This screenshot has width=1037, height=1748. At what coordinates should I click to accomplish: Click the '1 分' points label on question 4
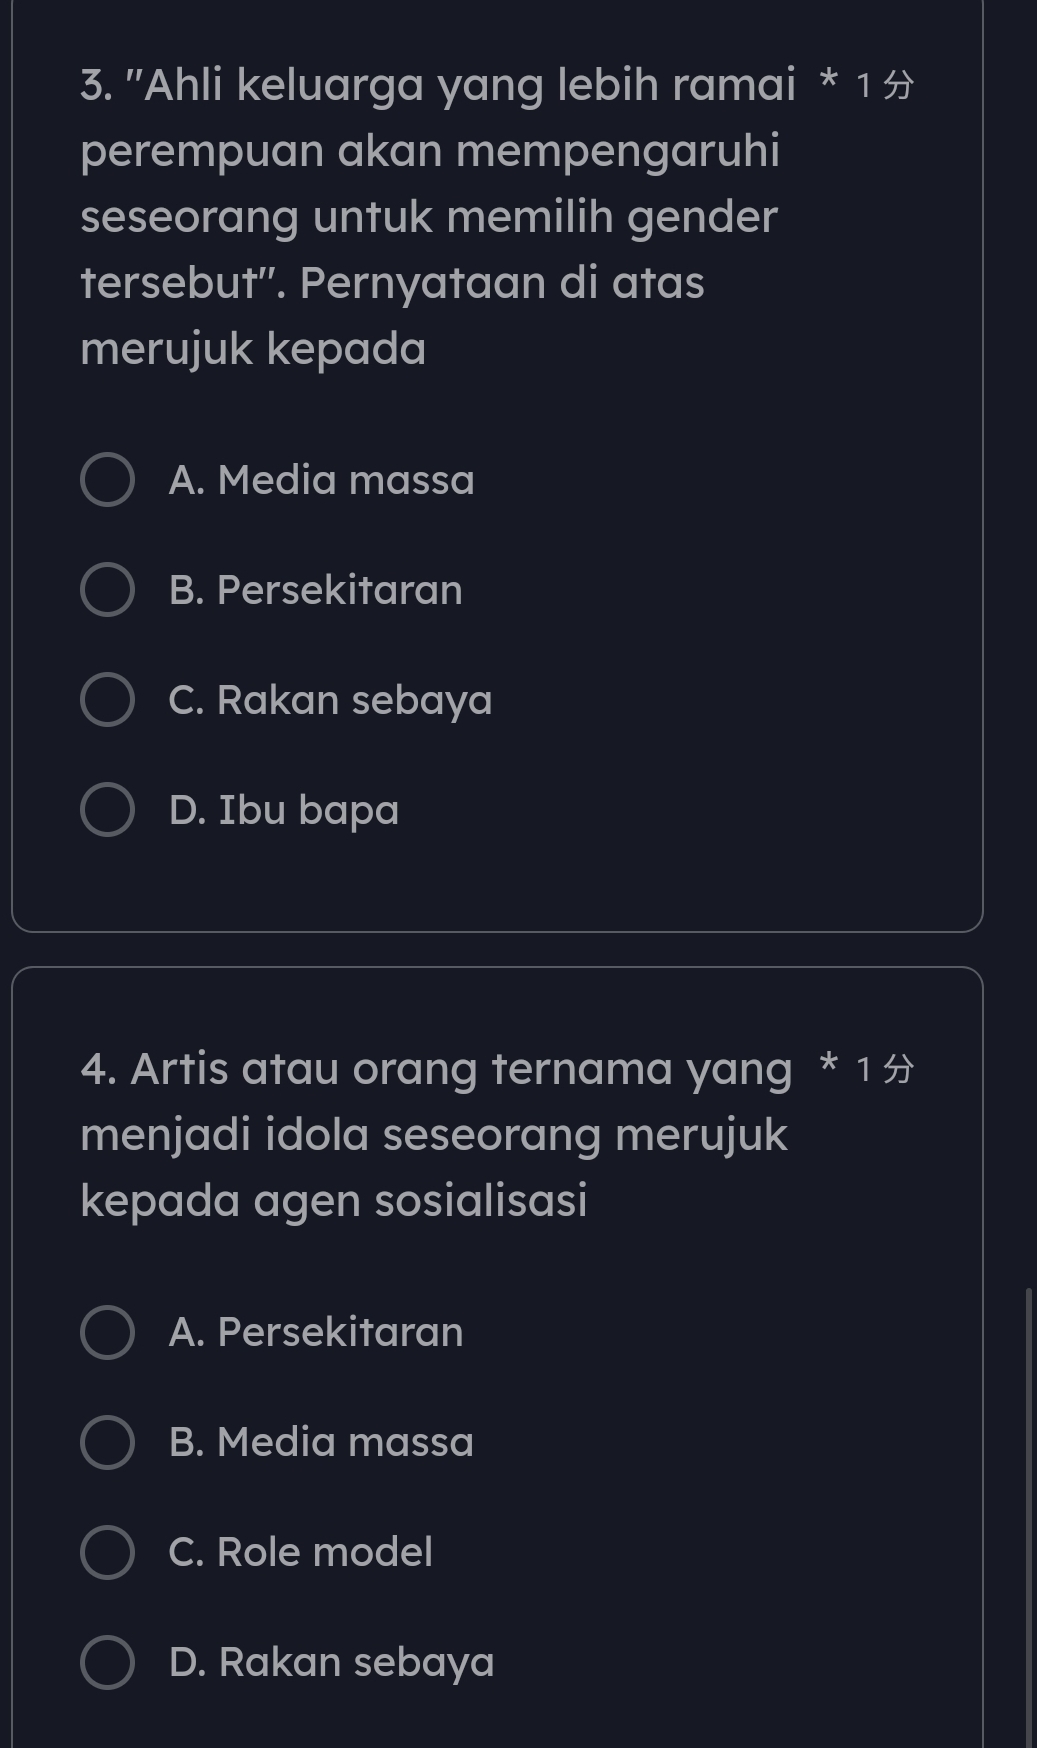(x=885, y=1070)
